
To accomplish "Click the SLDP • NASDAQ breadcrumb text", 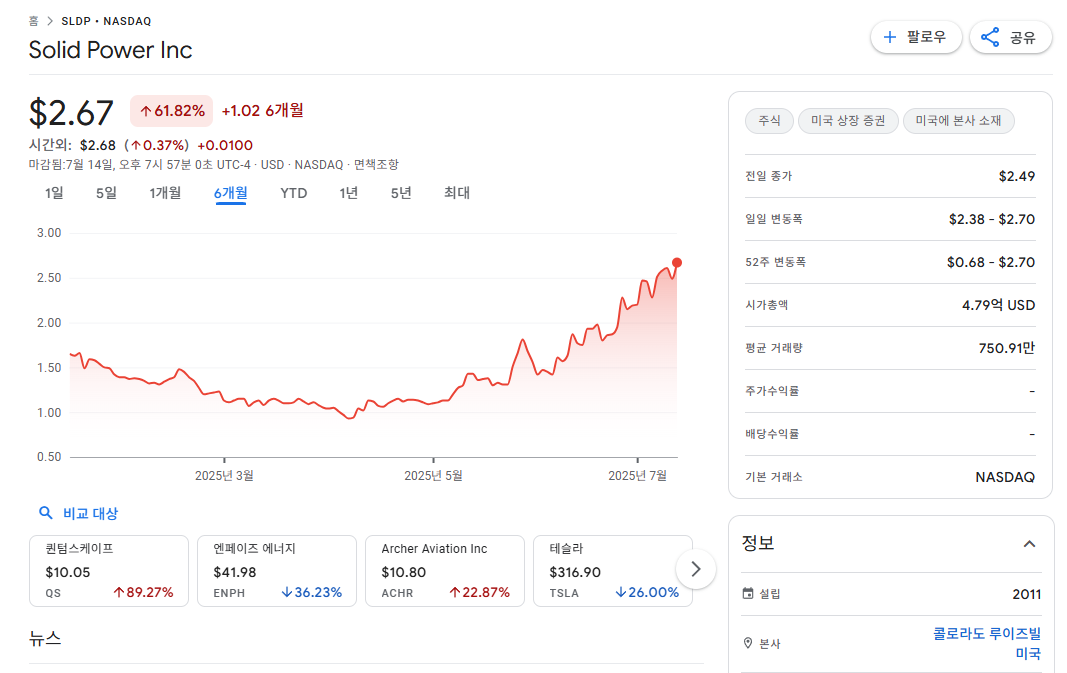I will point(106,21).
